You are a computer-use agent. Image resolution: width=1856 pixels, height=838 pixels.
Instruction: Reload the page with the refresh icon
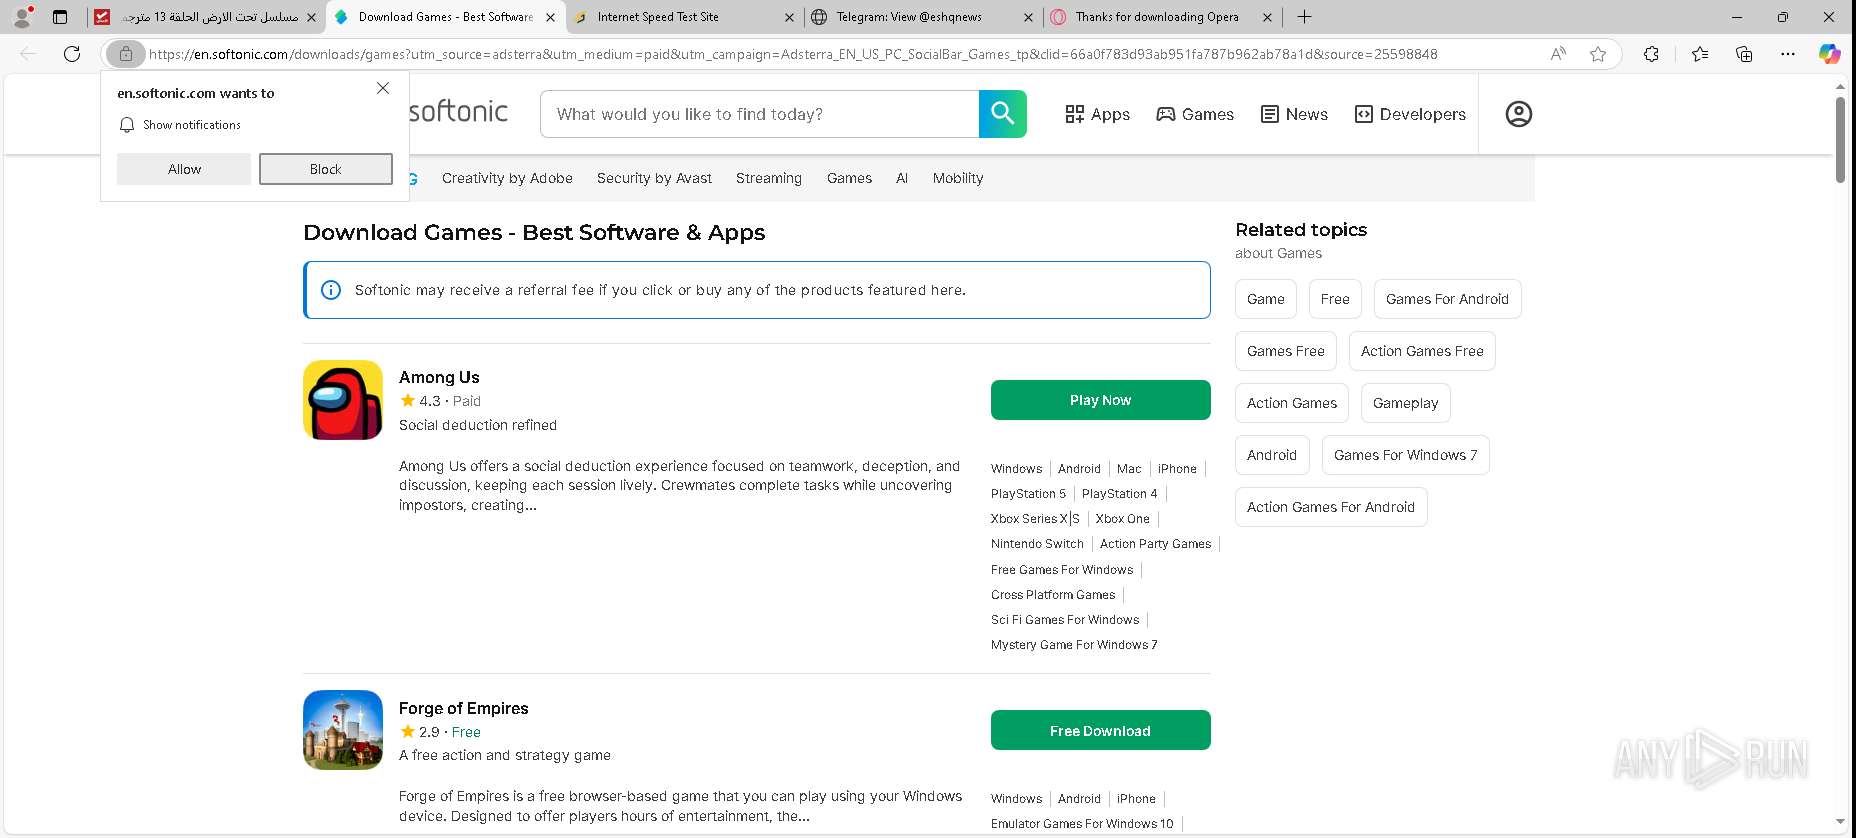72,54
